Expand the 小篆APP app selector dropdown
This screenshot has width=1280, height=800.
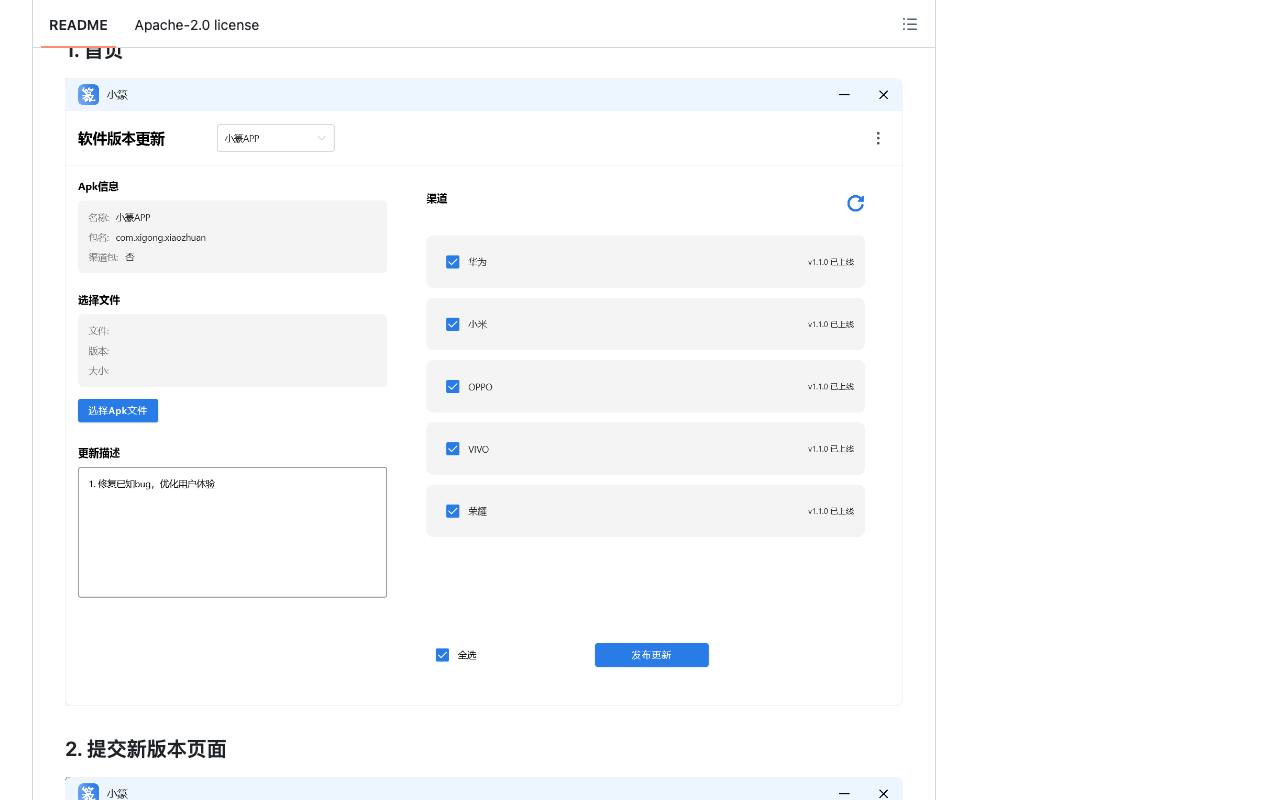[x=275, y=138]
